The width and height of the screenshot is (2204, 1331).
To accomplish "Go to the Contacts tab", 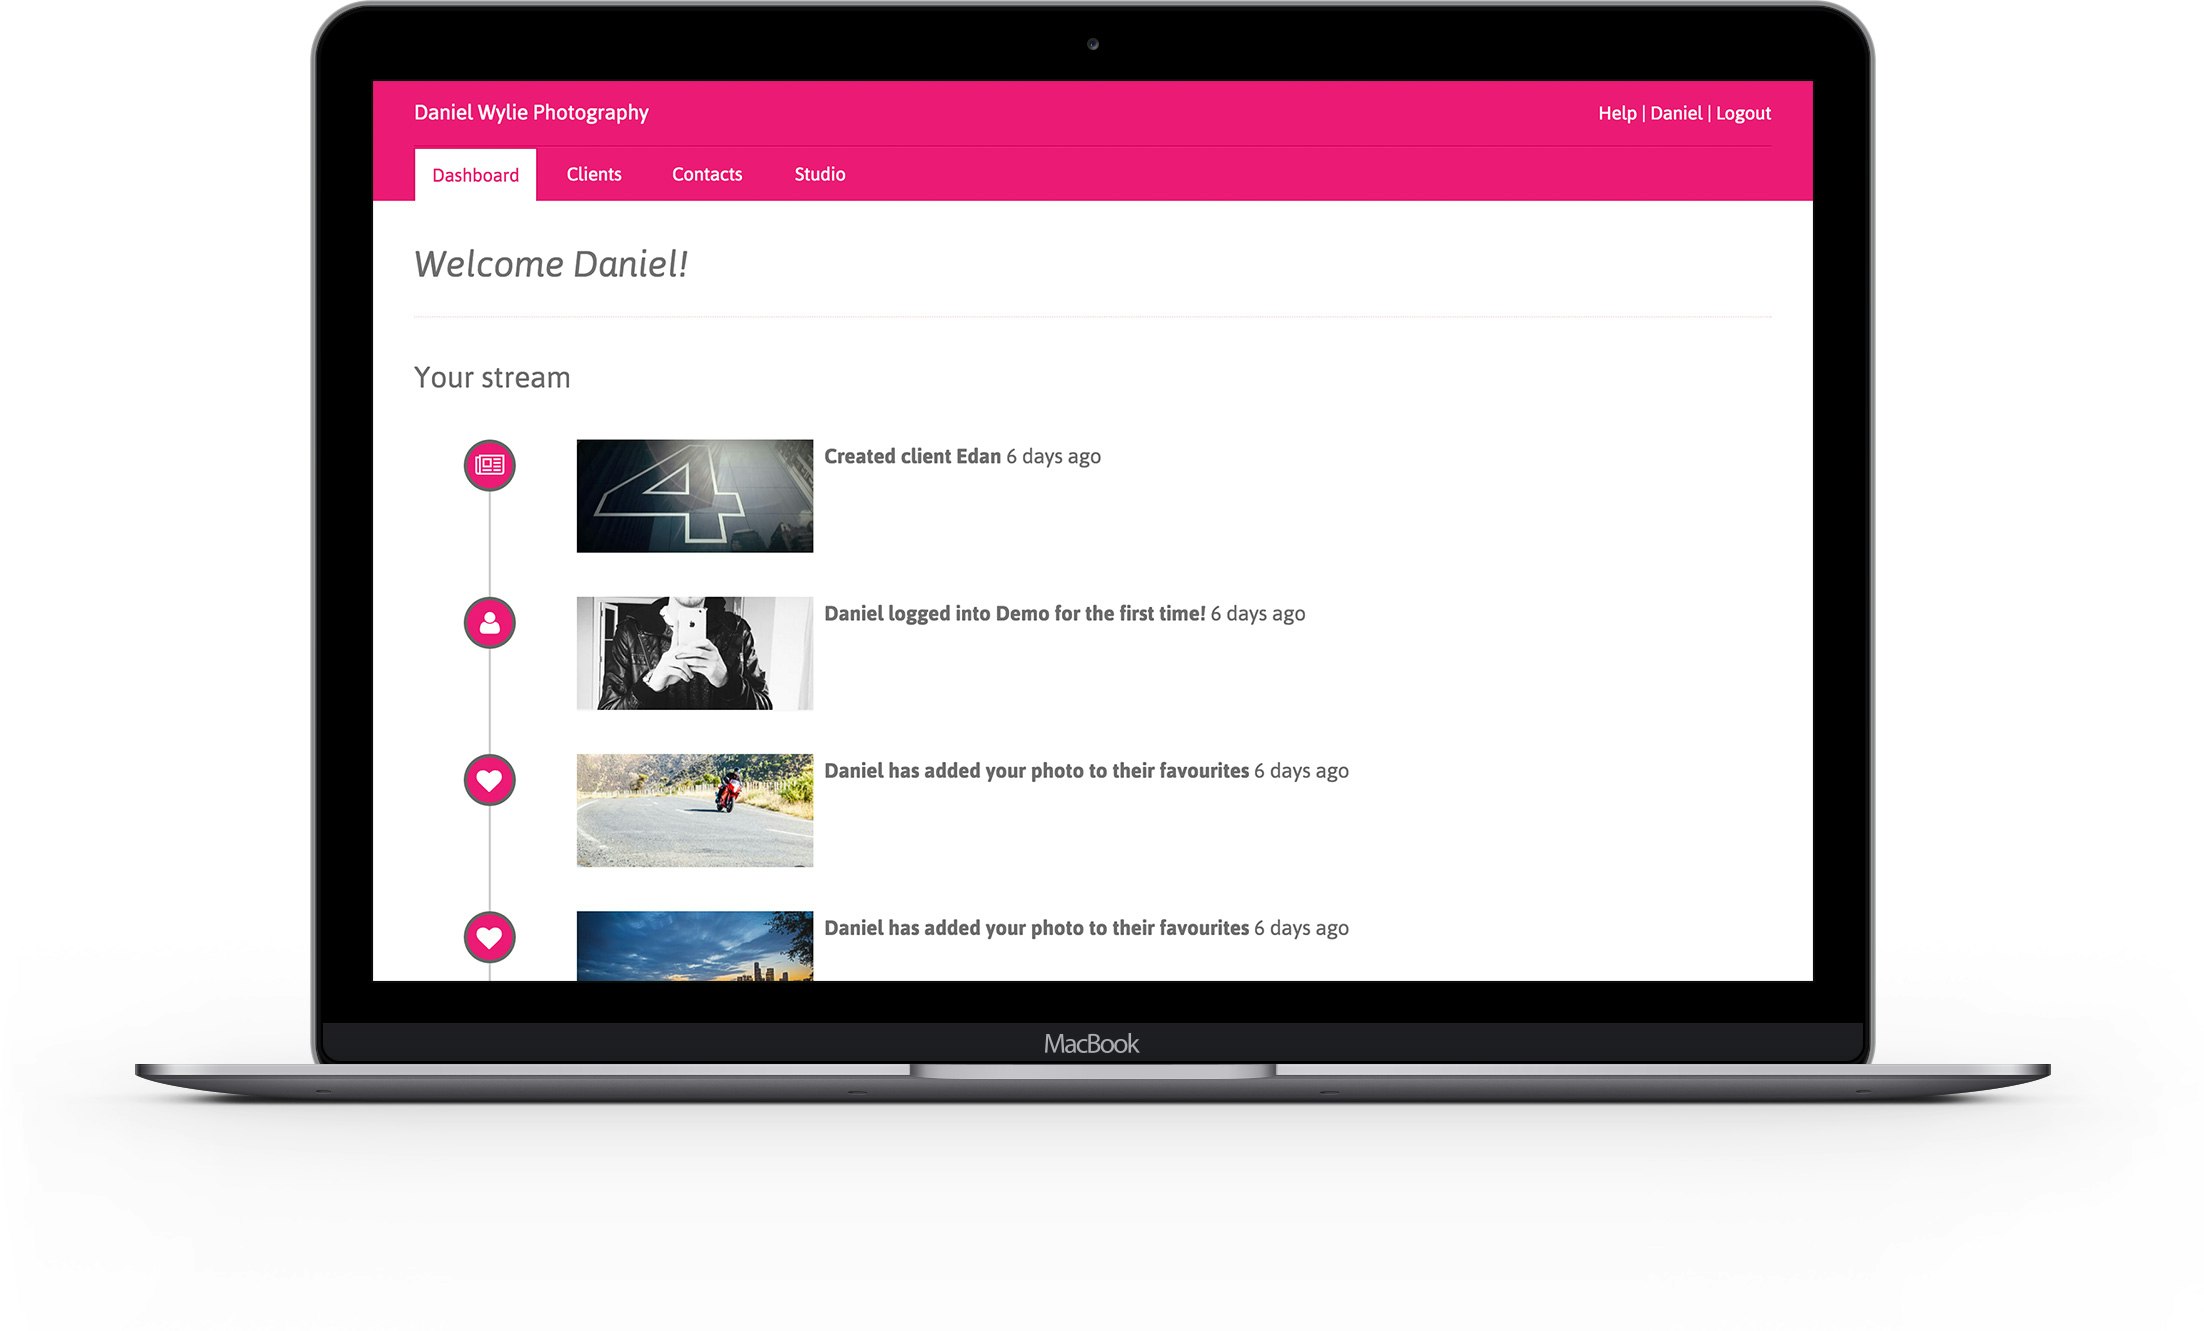I will [x=707, y=174].
